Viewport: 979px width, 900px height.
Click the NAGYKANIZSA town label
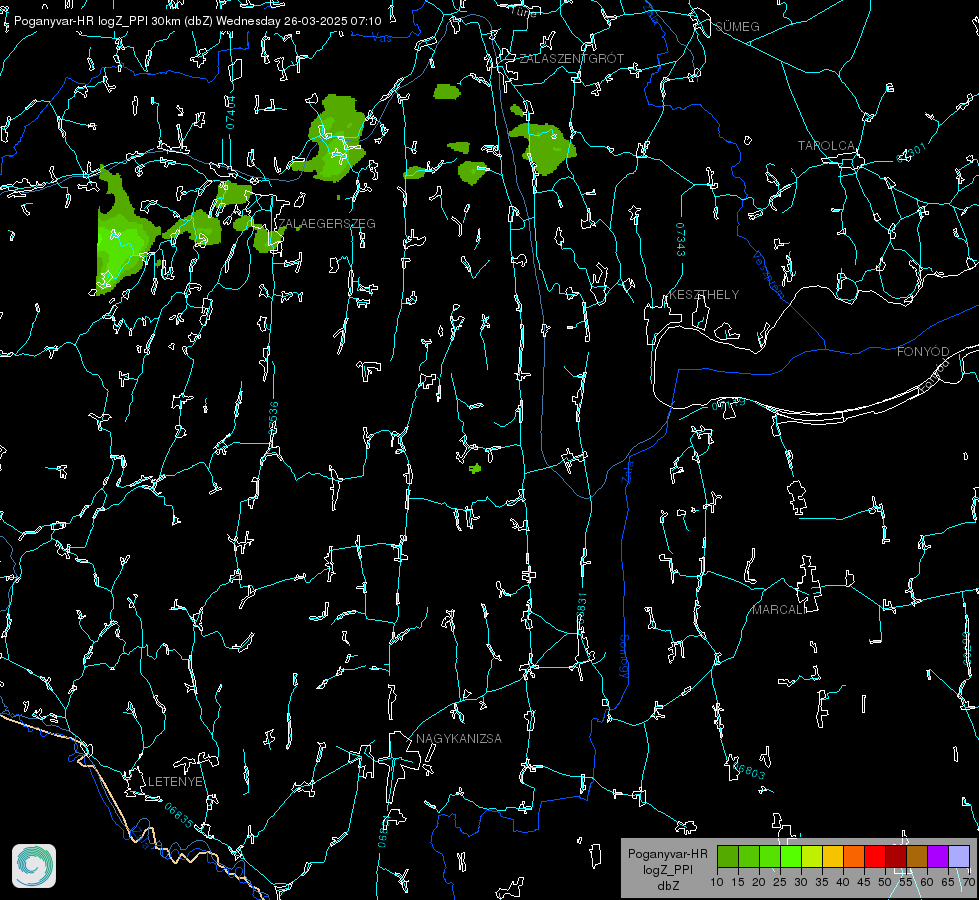click(458, 739)
